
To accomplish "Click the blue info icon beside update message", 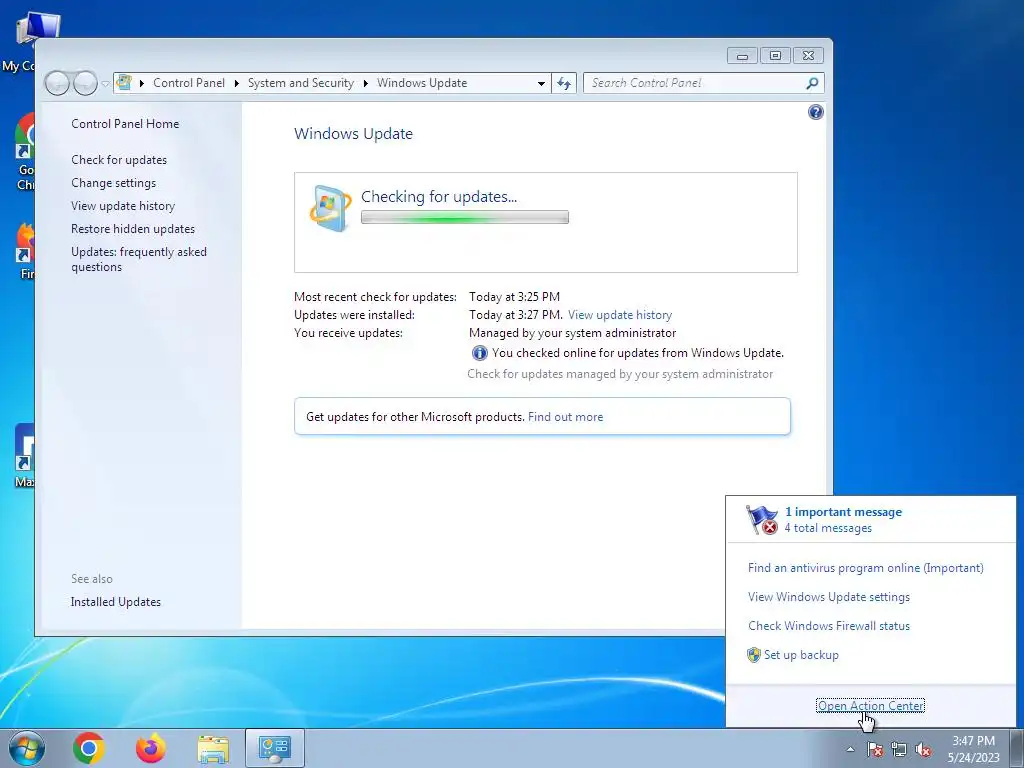I will point(479,353).
